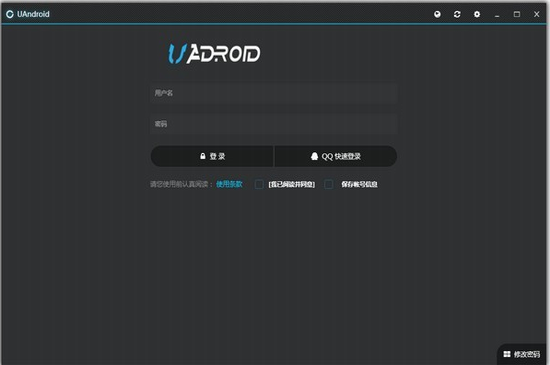
Task: Check the 我已阅读并同意 checkbox
Action: pyautogui.click(x=259, y=184)
